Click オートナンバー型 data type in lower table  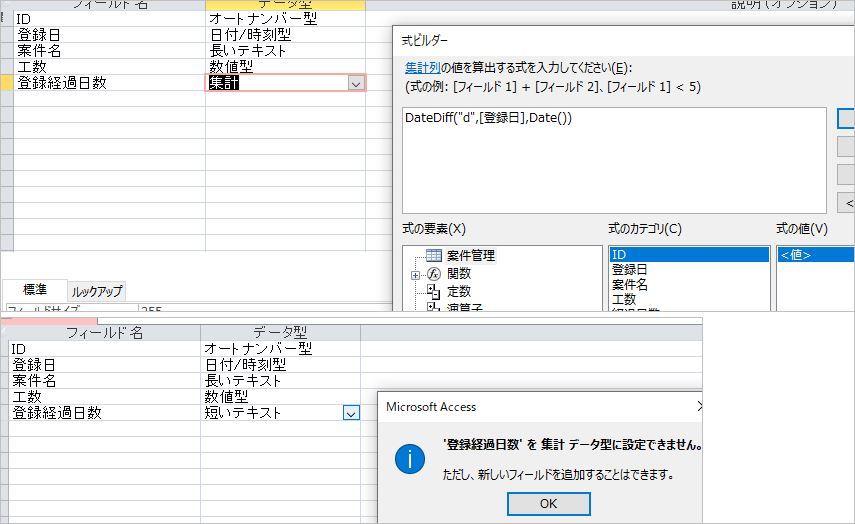(280, 349)
